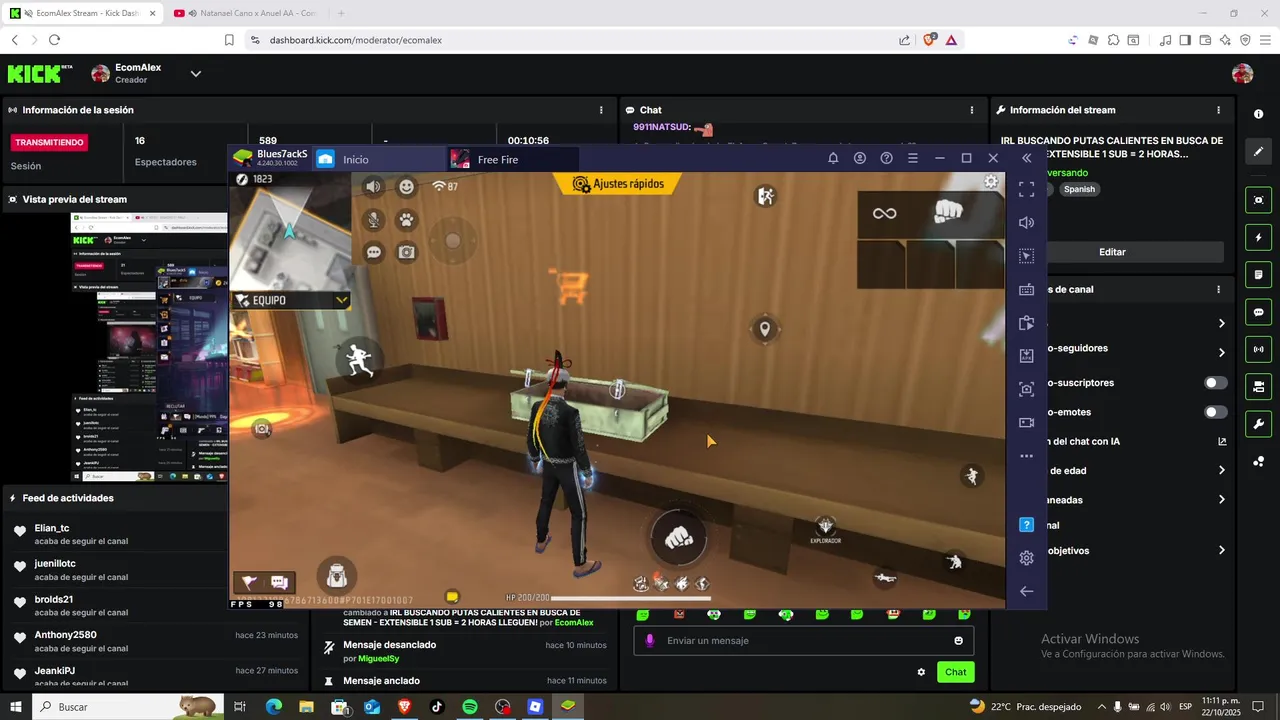This screenshot has width=1280, height=720.
Task: Expand the restricción de edad chevron
Action: tap(1221, 470)
